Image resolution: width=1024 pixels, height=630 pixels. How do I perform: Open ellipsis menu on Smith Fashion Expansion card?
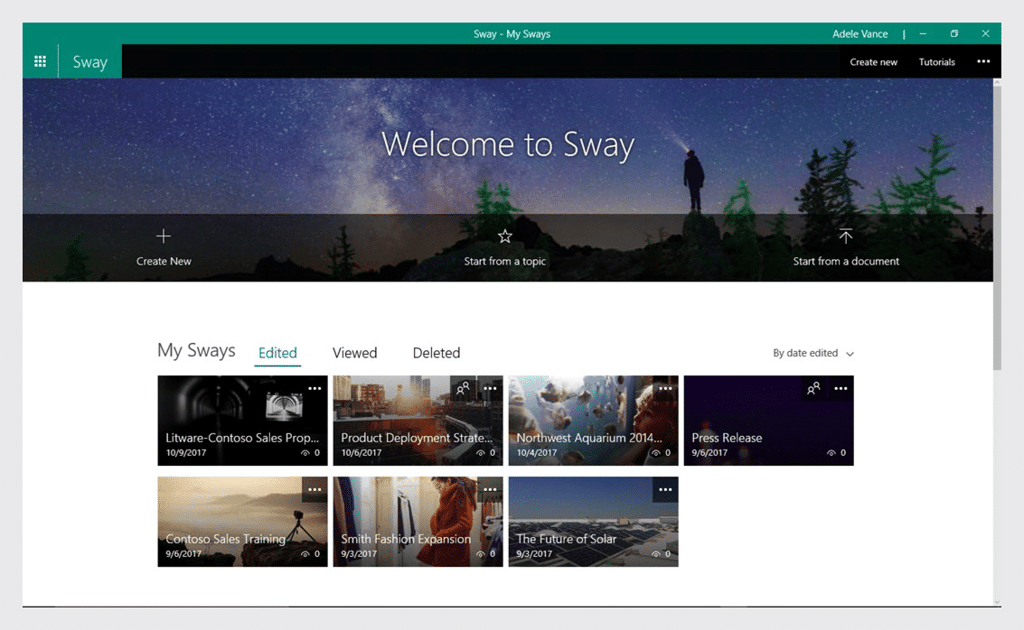pos(490,490)
